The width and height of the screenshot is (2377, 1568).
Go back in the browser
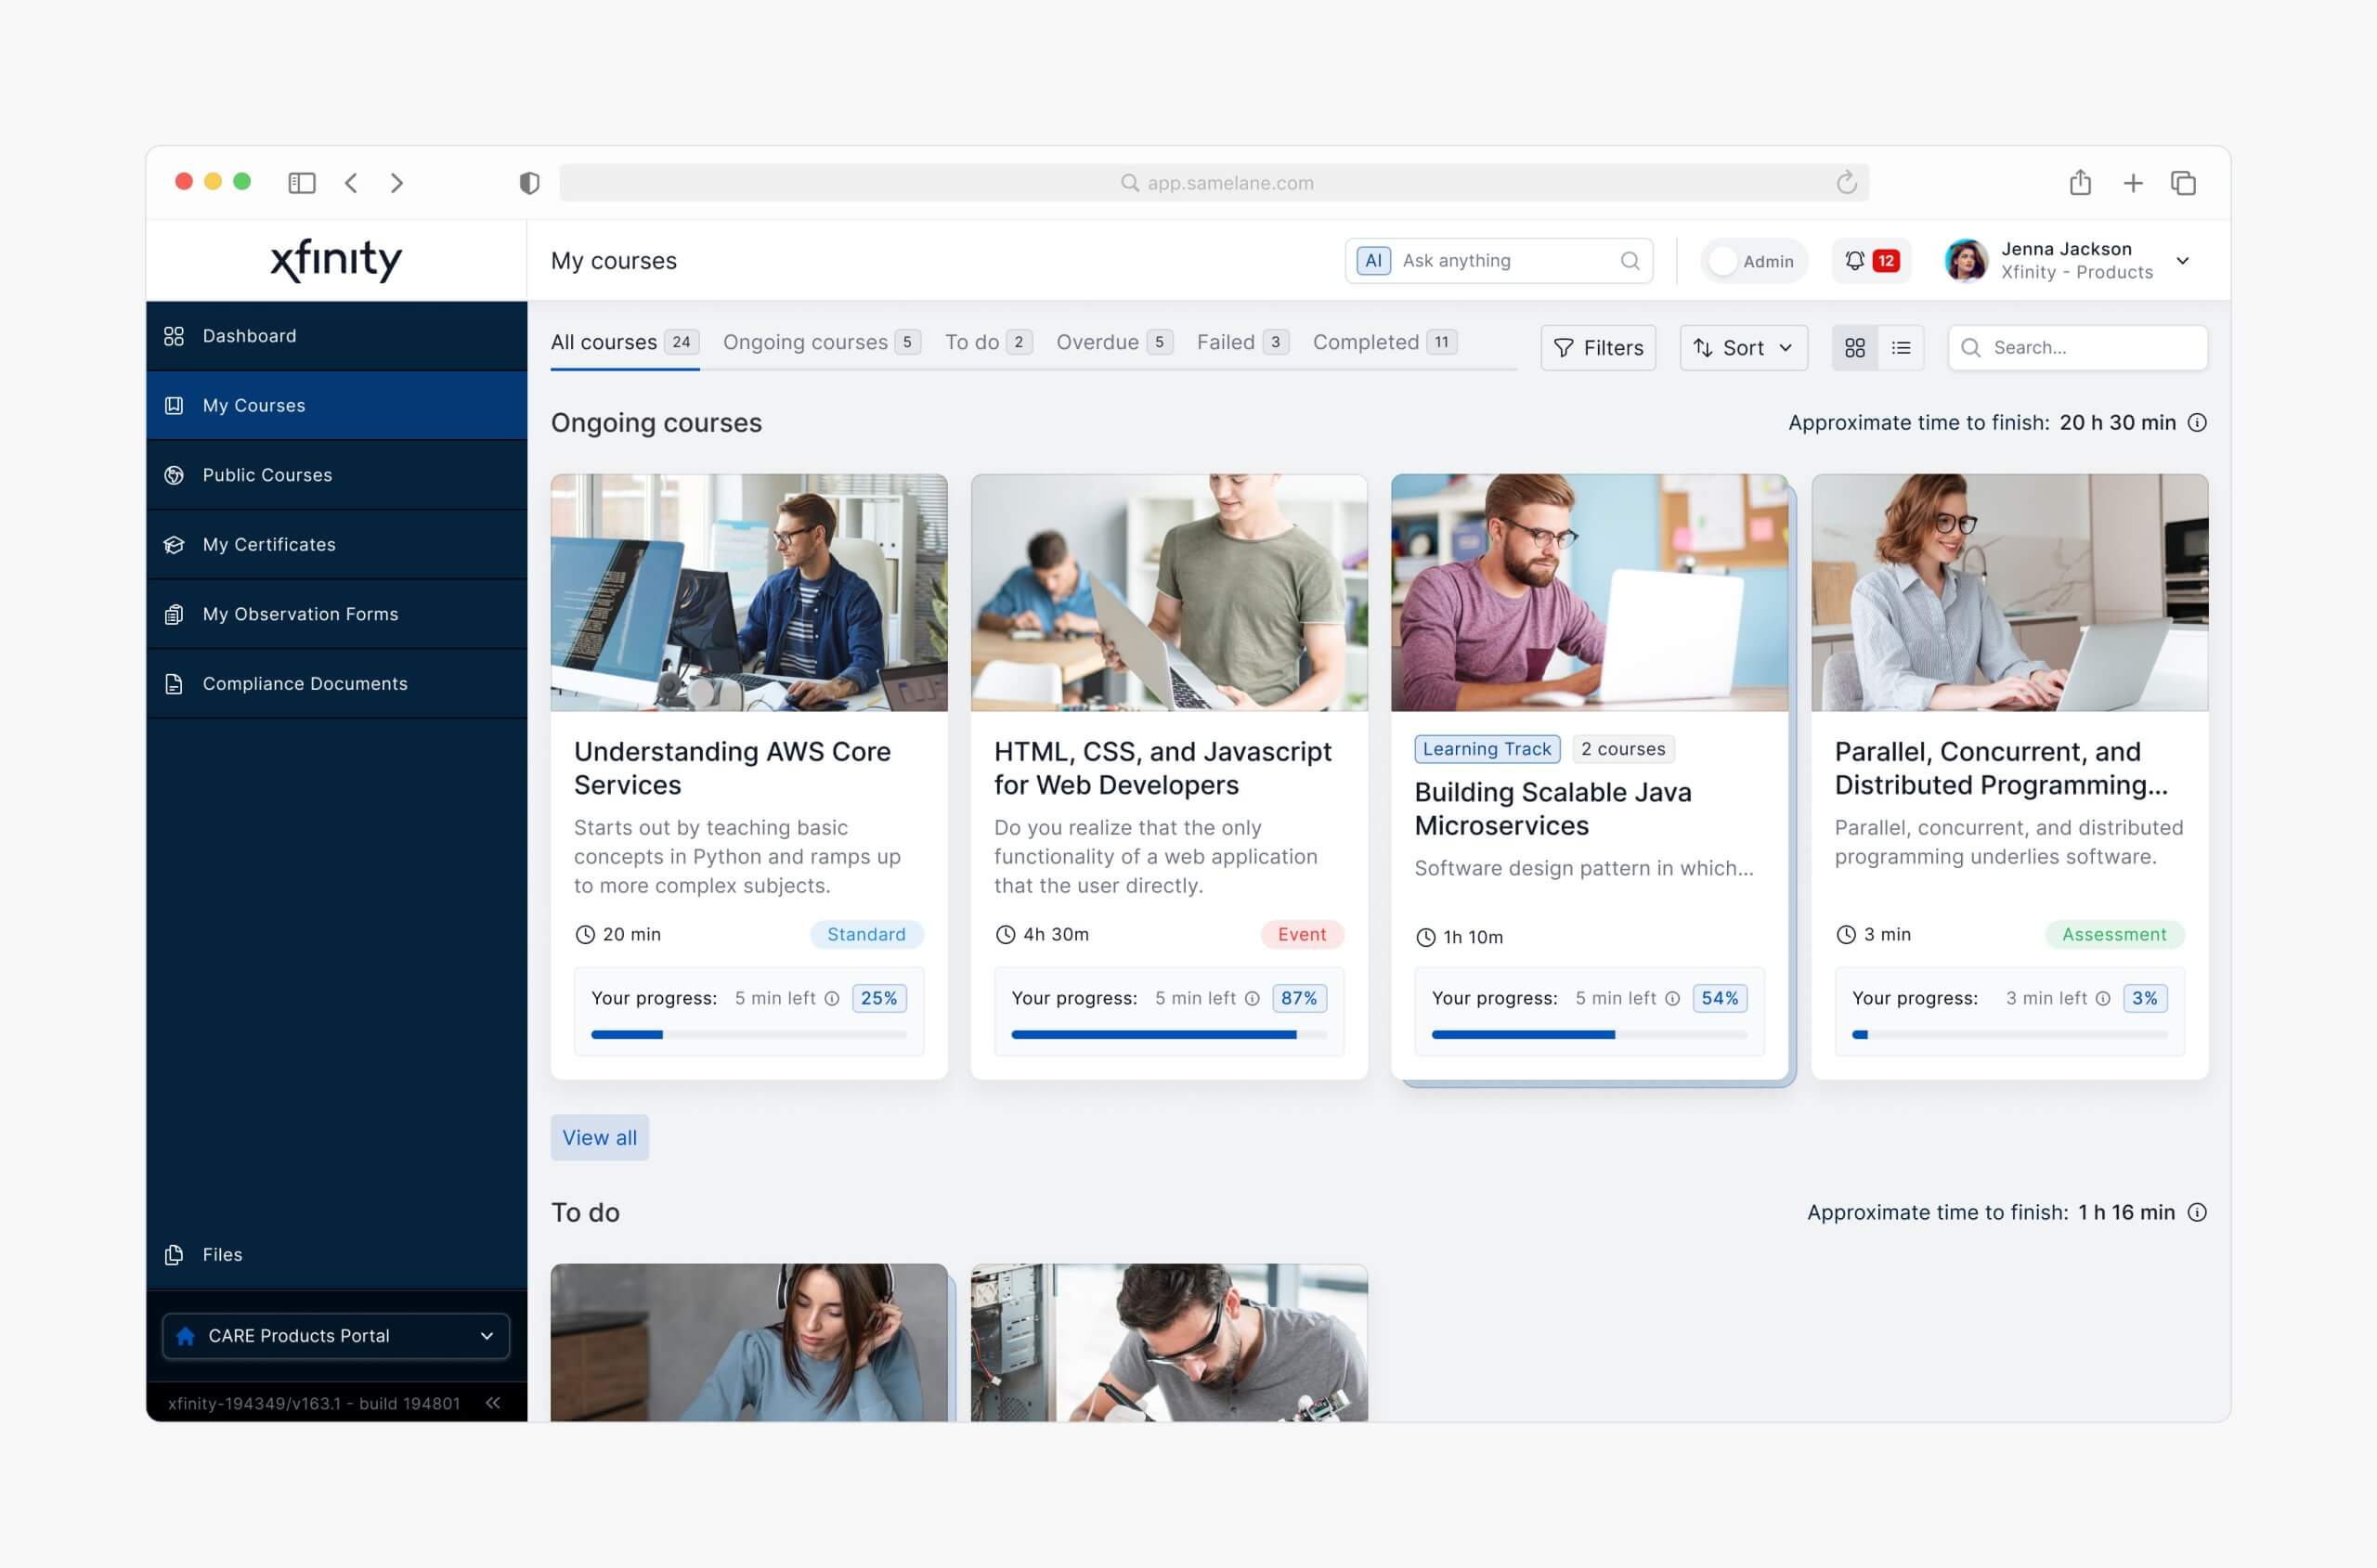[x=351, y=183]
